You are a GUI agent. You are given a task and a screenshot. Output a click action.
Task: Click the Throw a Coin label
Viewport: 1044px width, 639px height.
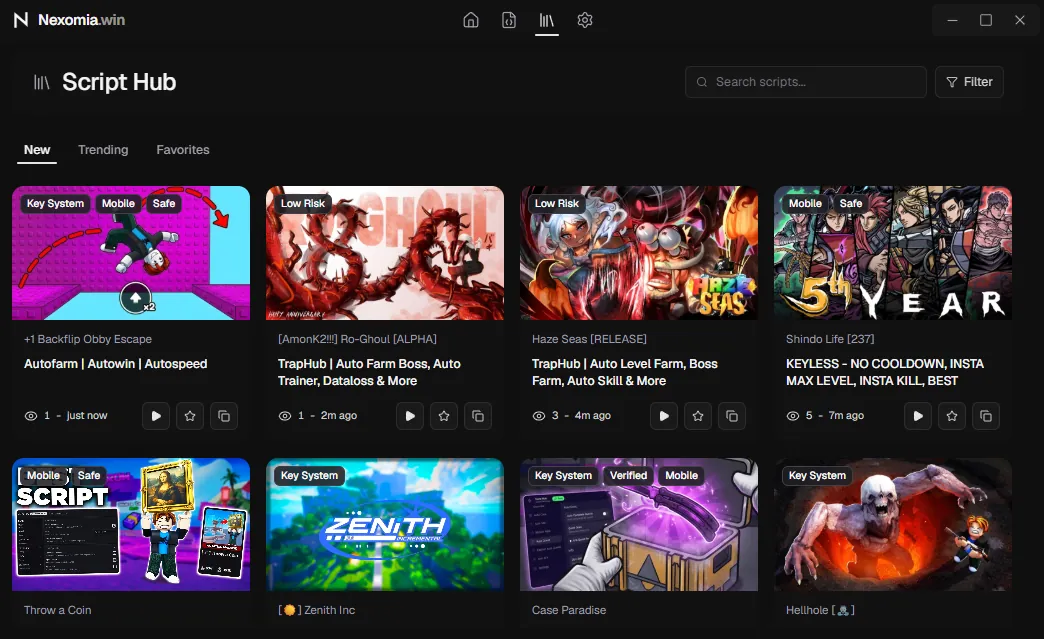click(58, 610)
